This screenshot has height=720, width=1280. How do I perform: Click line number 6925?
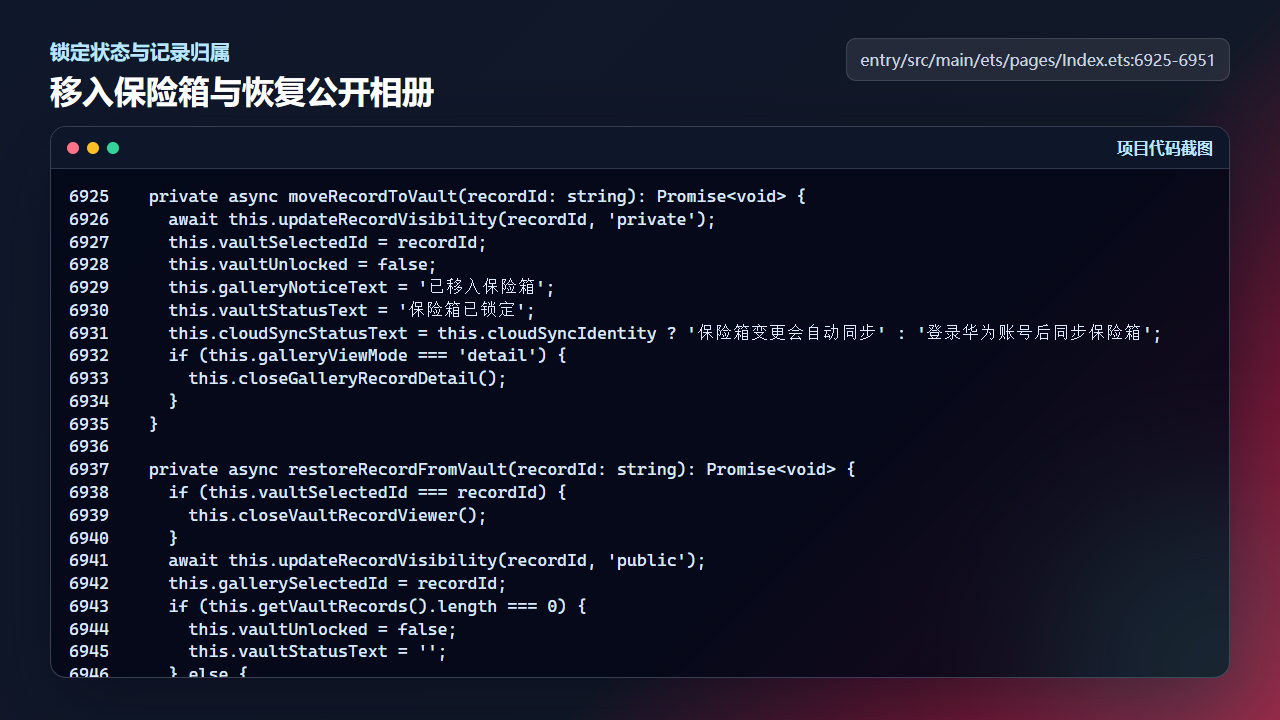[89, 196]
